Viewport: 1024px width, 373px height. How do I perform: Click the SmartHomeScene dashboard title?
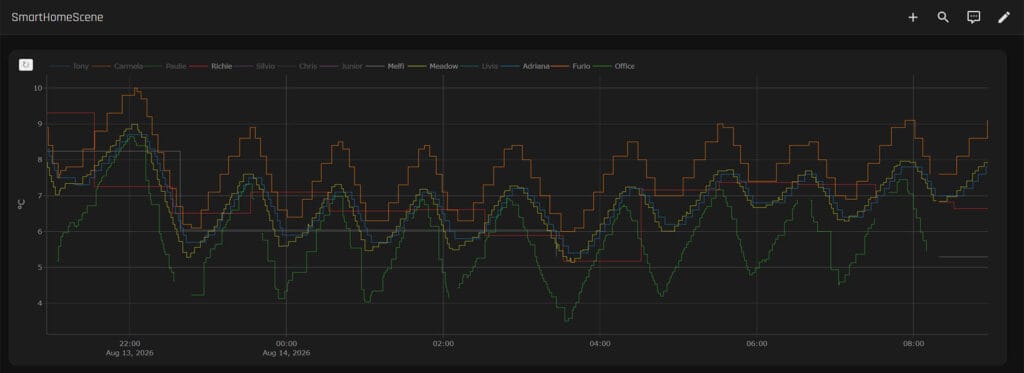click(x=57, y=18)
